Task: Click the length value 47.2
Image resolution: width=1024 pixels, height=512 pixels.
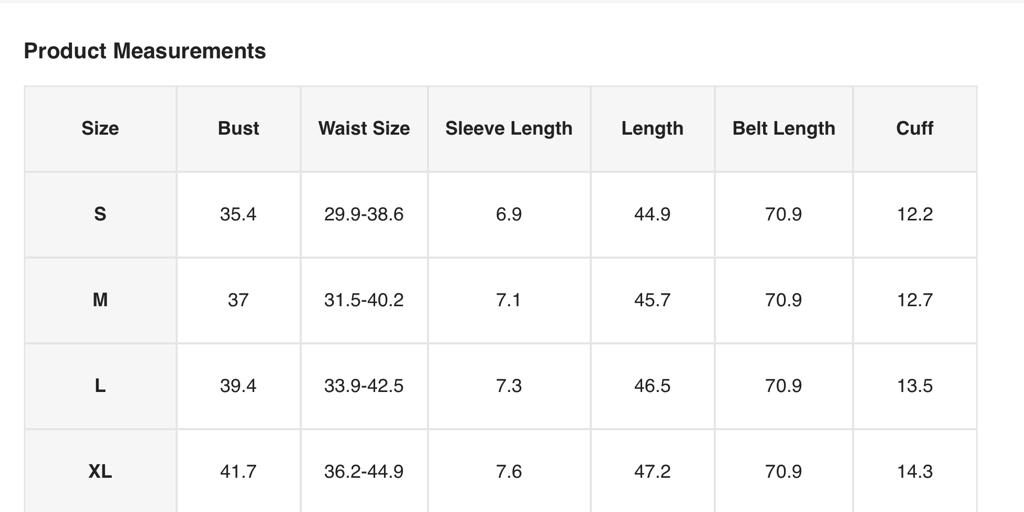Action: point(652,471)
